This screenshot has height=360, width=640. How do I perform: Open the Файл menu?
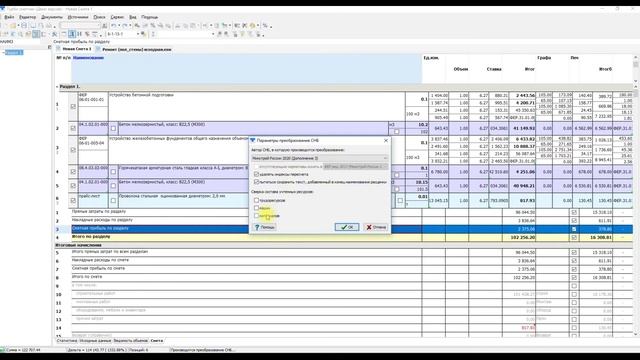coord(9,17)
